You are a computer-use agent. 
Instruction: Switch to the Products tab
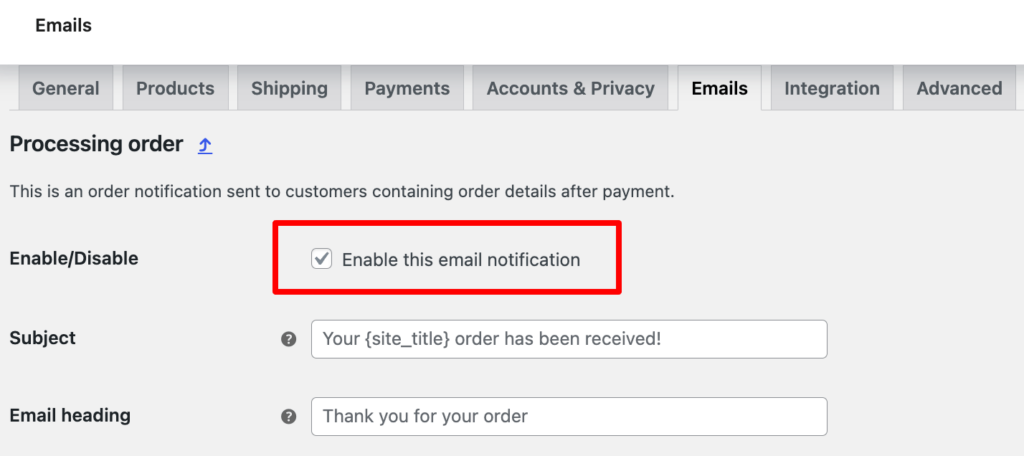(175, 88)
